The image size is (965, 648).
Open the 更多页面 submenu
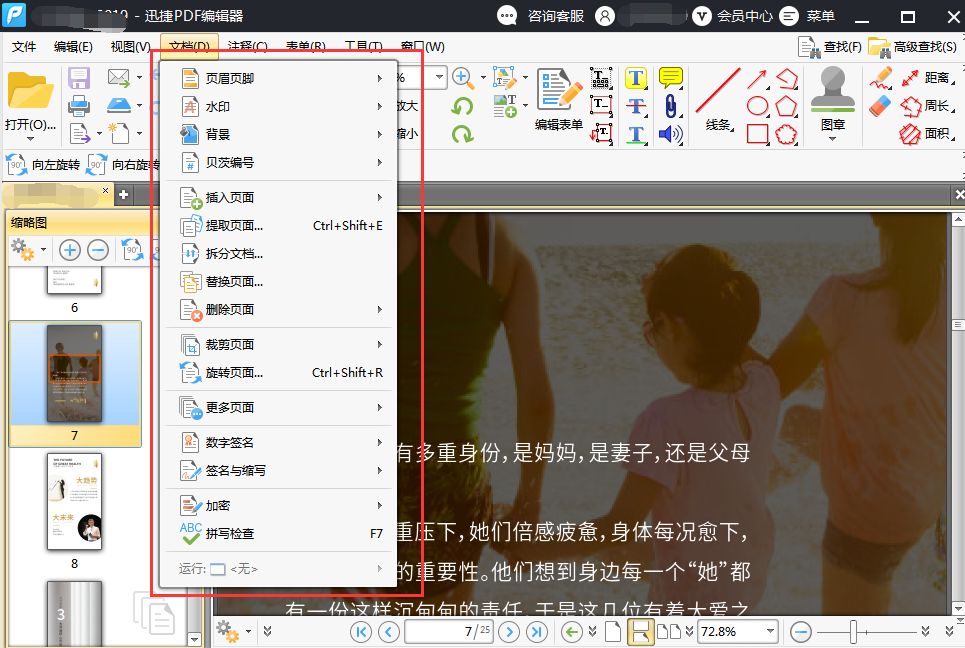[x=279, y=407]
